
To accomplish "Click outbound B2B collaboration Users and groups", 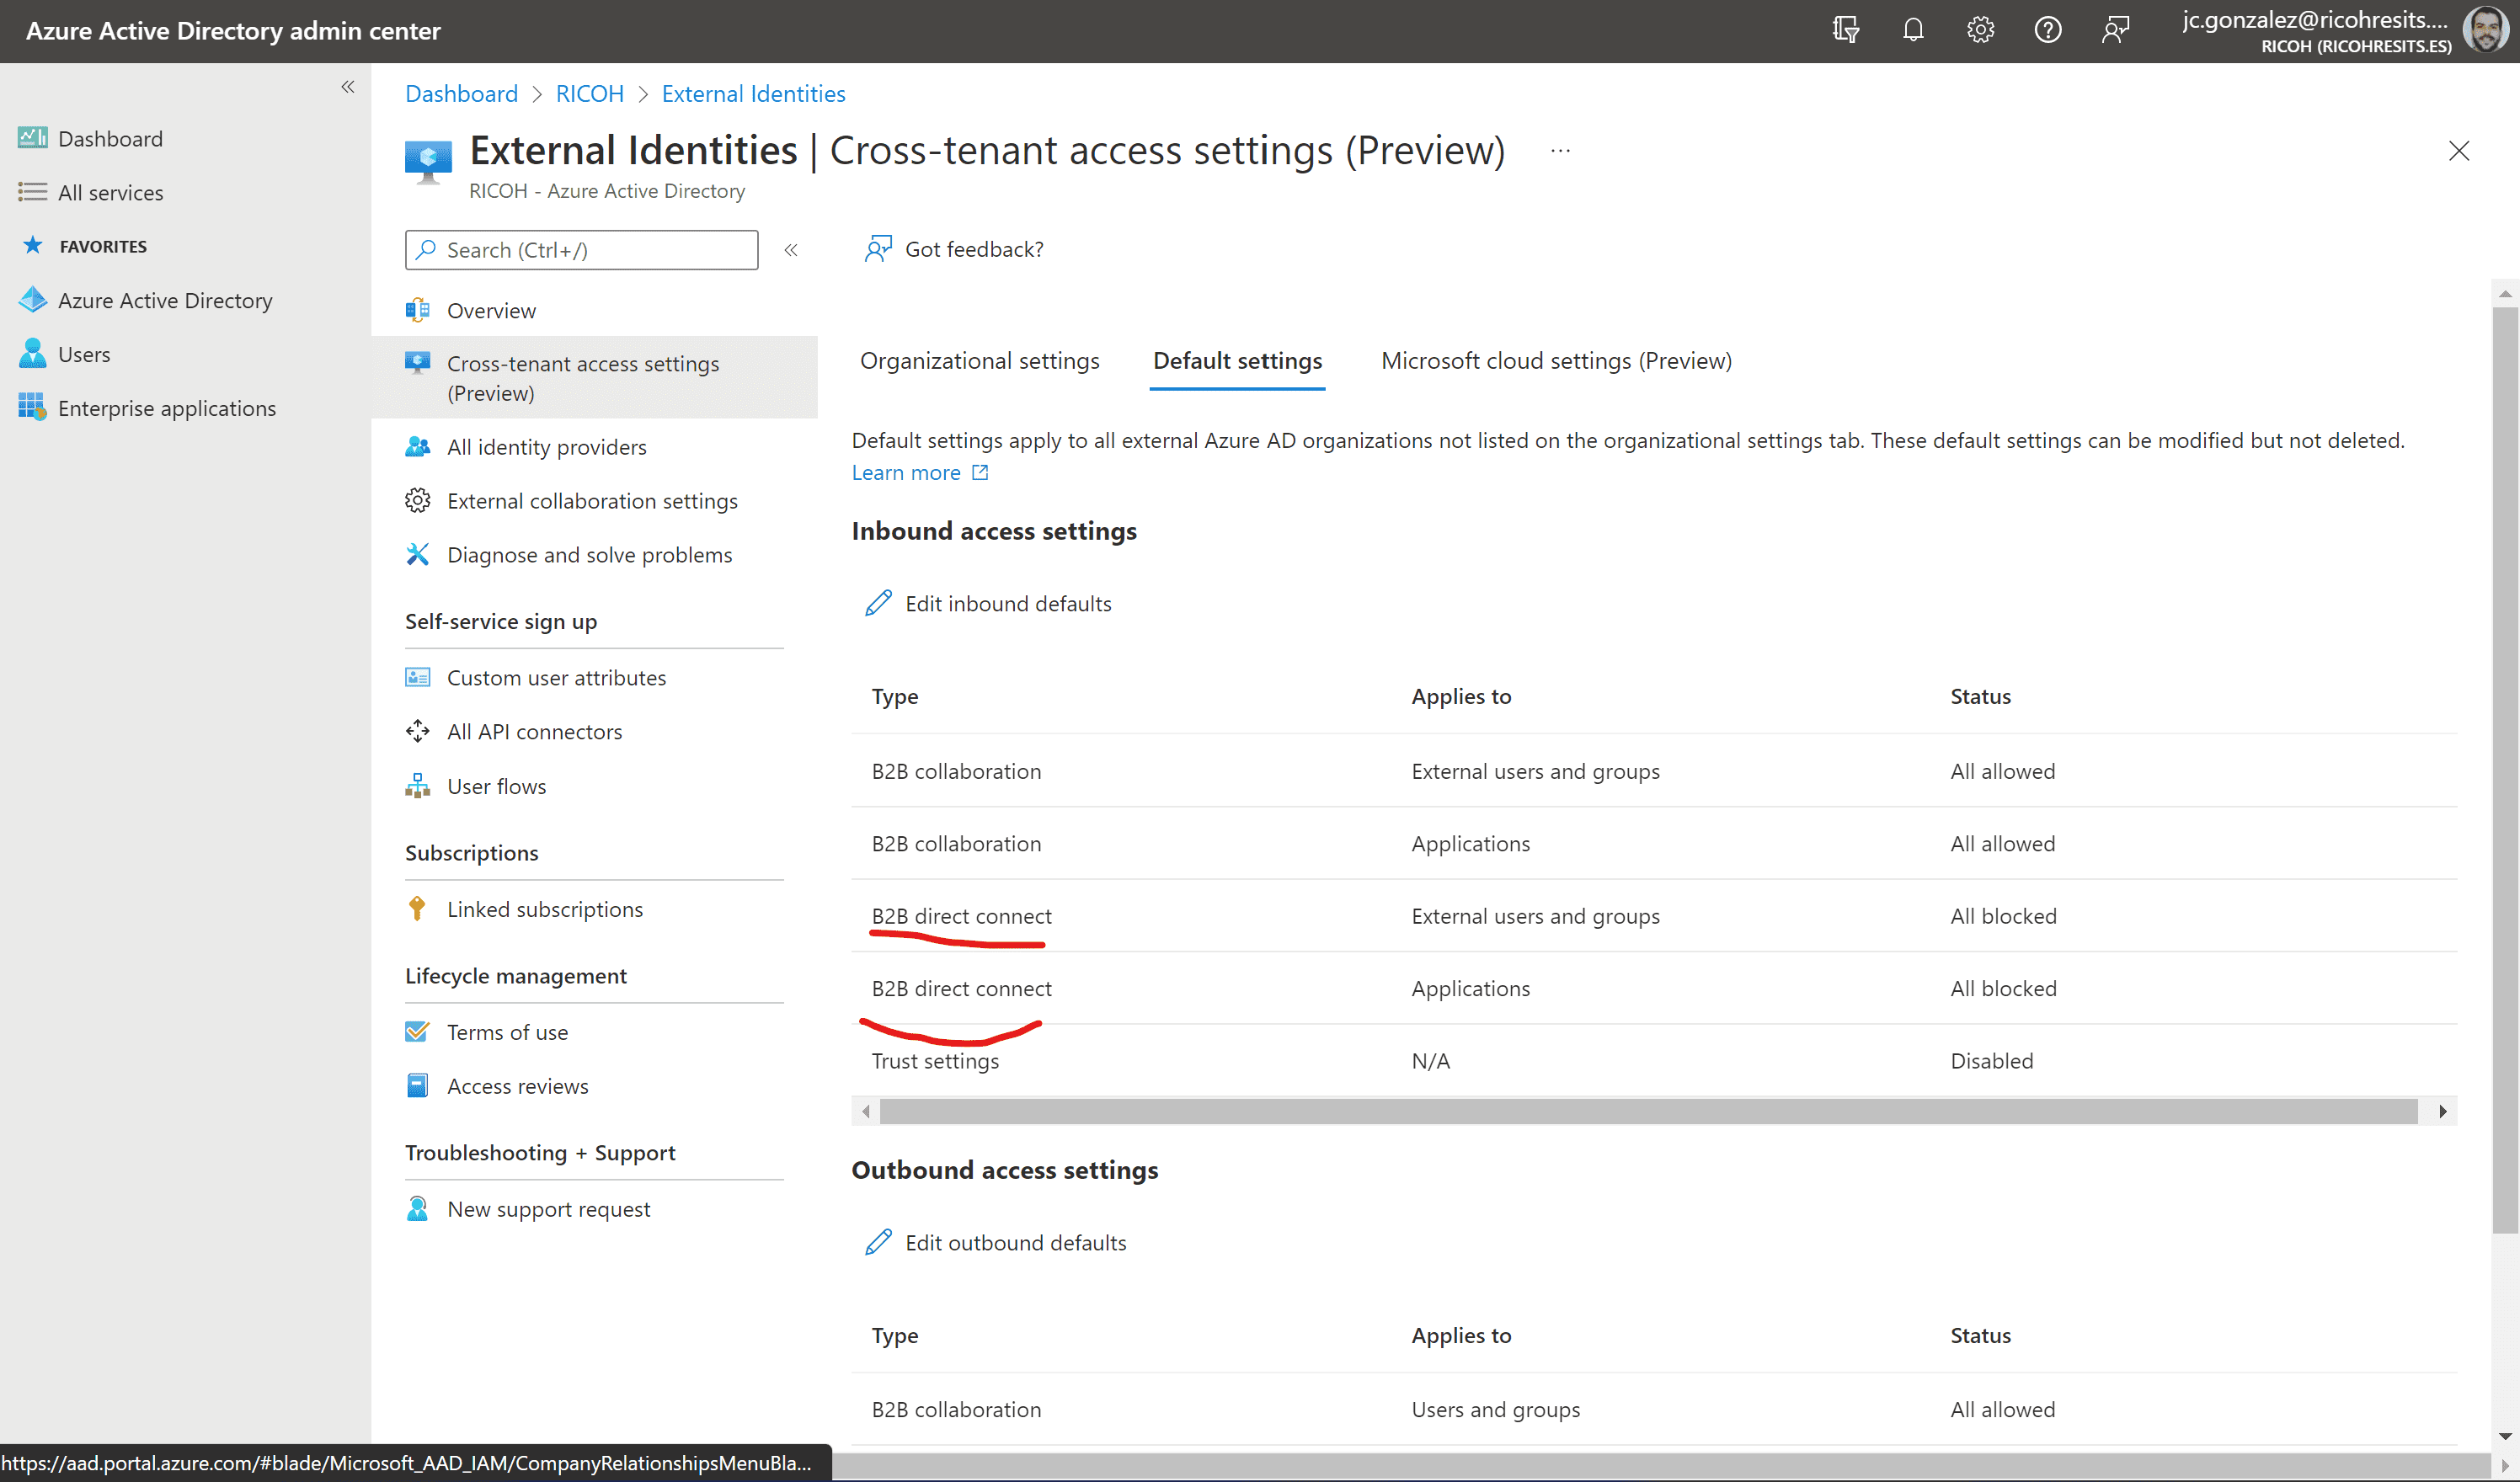I will click(1654, 1409).
